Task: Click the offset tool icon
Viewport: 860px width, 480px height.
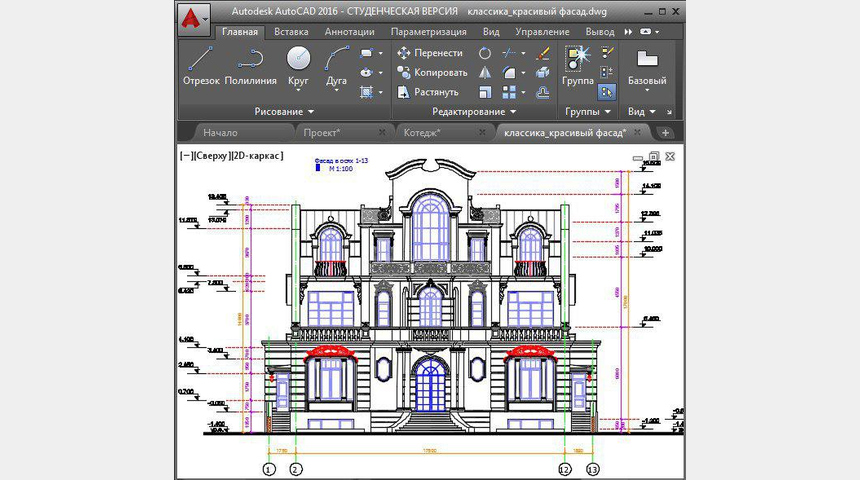Action: [x=542, y=92]
